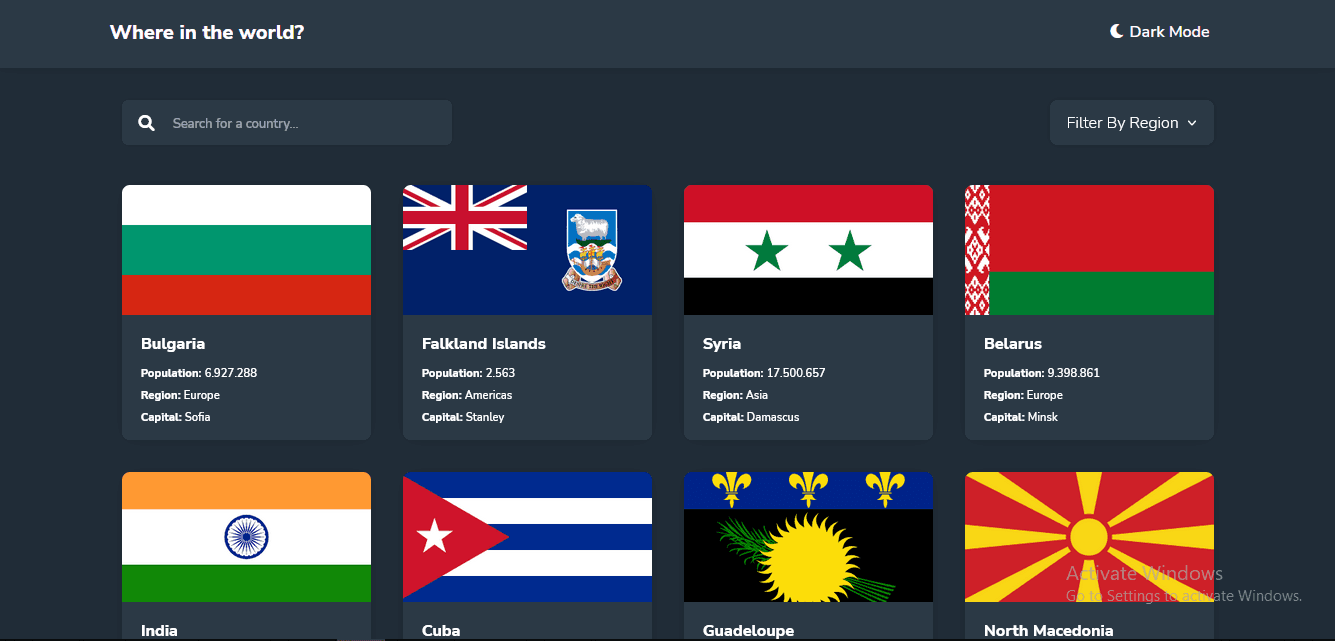The image size is (1335, 641).
Task: Select the India flag image
Action: pos(246,537)
